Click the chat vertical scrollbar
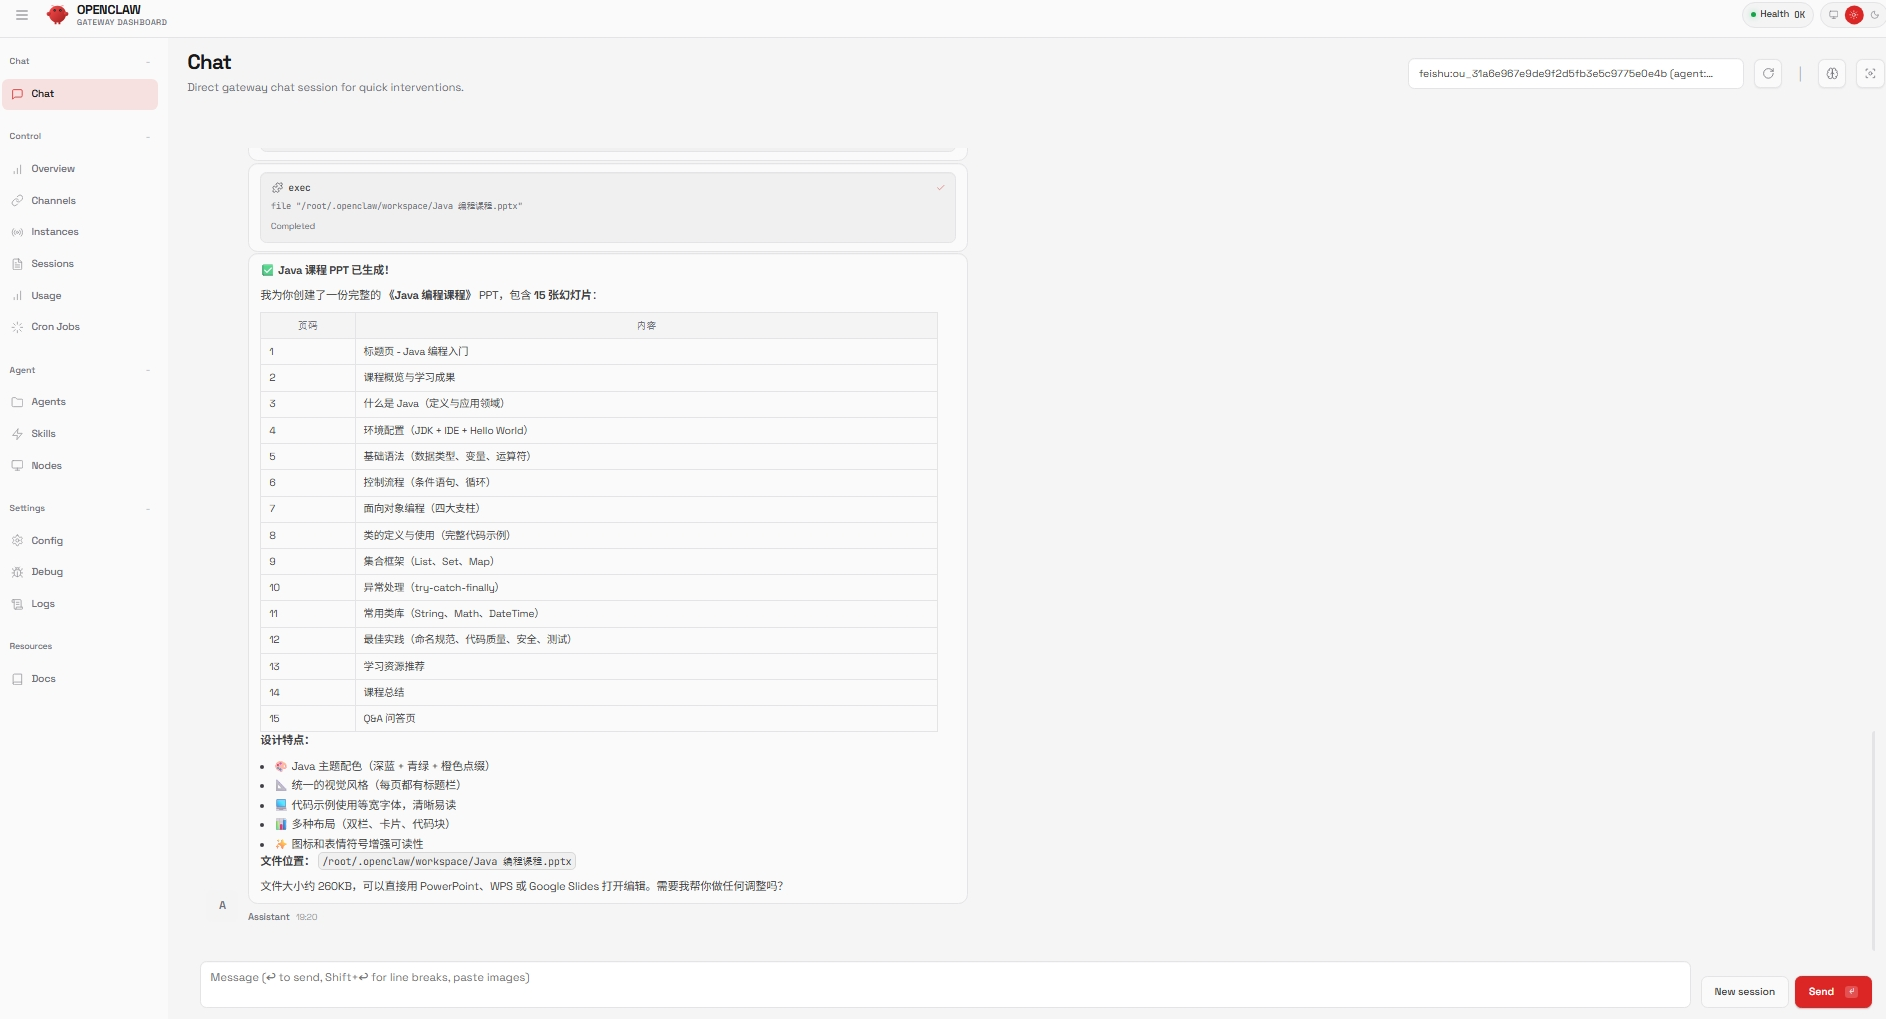1886x1019 pixels. click(1873, 840)
